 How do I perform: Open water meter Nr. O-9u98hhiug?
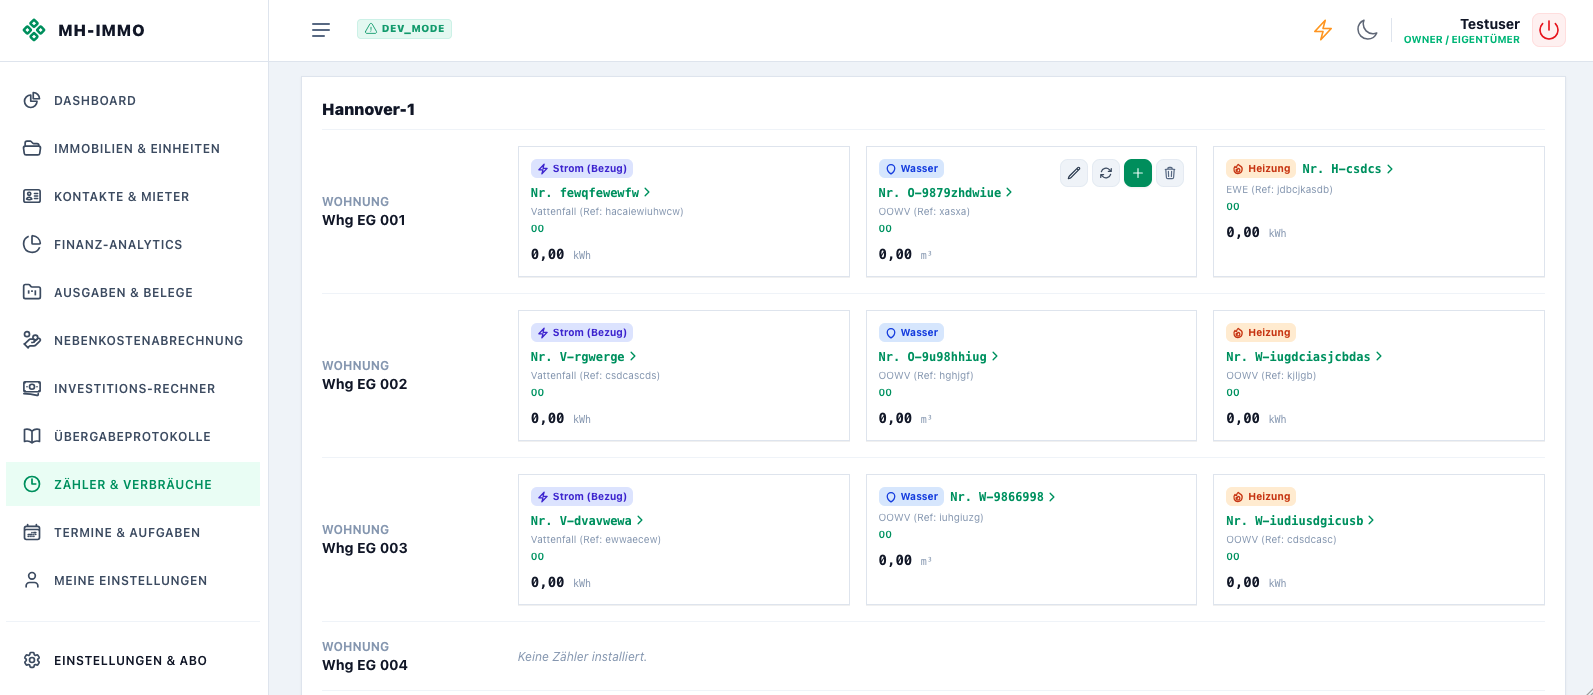938,356
